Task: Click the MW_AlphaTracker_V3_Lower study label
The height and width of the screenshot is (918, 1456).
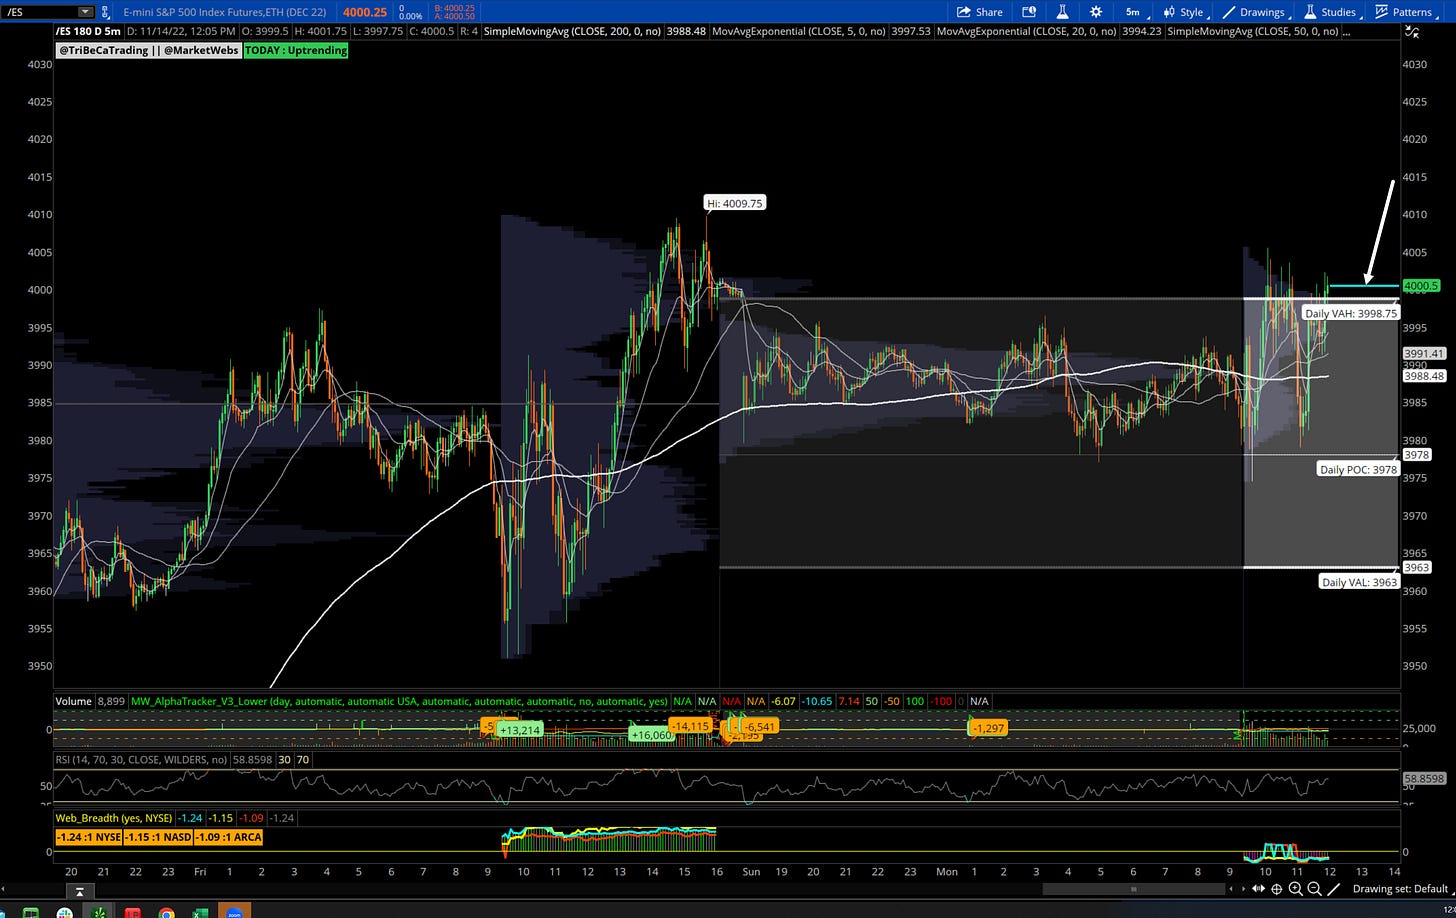Action: tap(398, 701)
